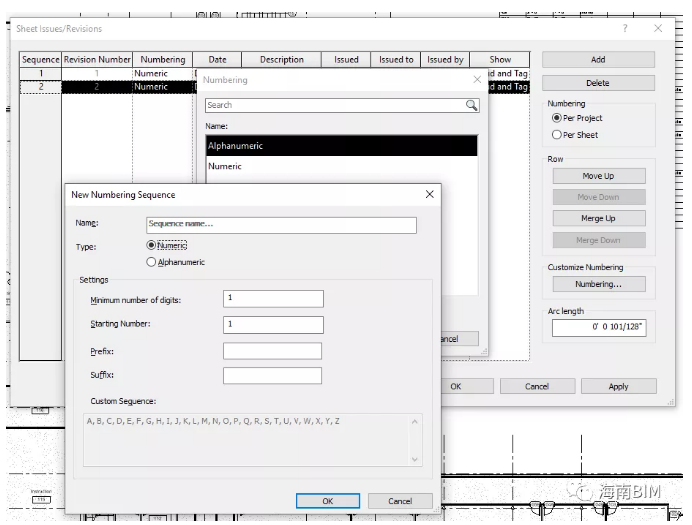Click the Merge Up button
Viewport: 692px width, 525px height.
pos(599,218)
